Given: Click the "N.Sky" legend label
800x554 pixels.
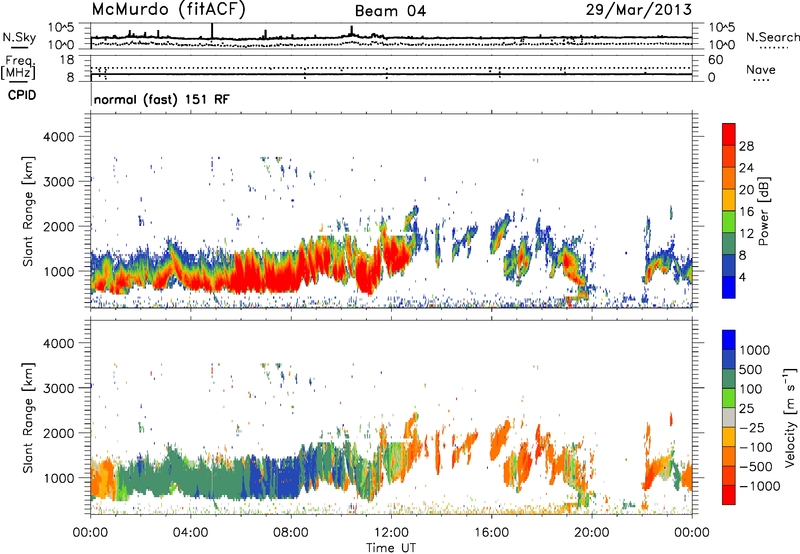Looking at the screenshot, I should (x=19, y=37).
